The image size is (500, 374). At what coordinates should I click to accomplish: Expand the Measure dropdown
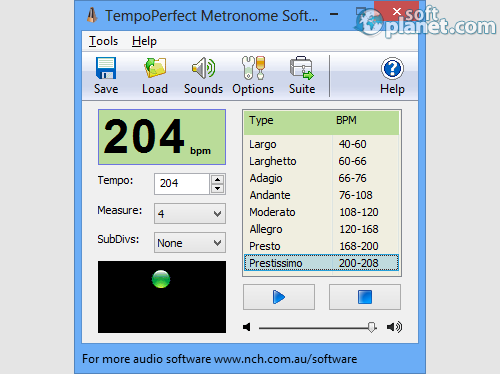(x=190, y=213)
